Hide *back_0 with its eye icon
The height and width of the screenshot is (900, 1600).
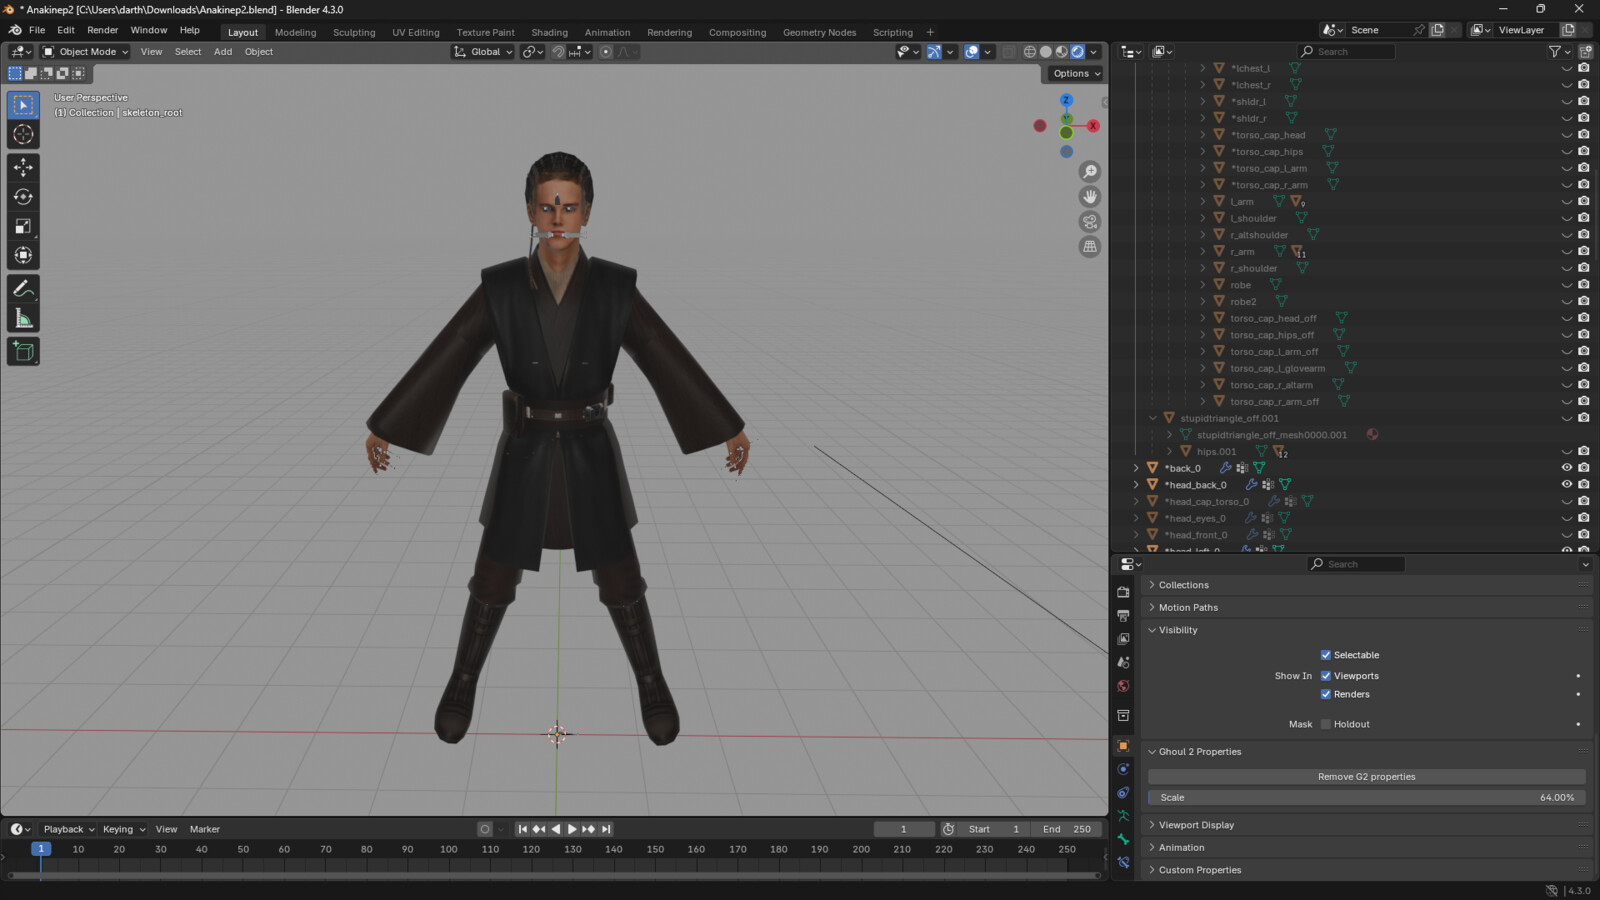pos(1567,468)
